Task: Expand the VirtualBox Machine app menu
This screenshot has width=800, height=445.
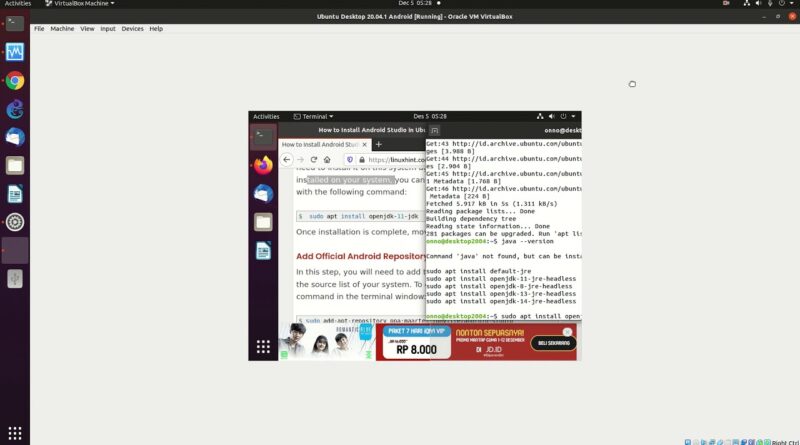Action: (x=80, y=3)
